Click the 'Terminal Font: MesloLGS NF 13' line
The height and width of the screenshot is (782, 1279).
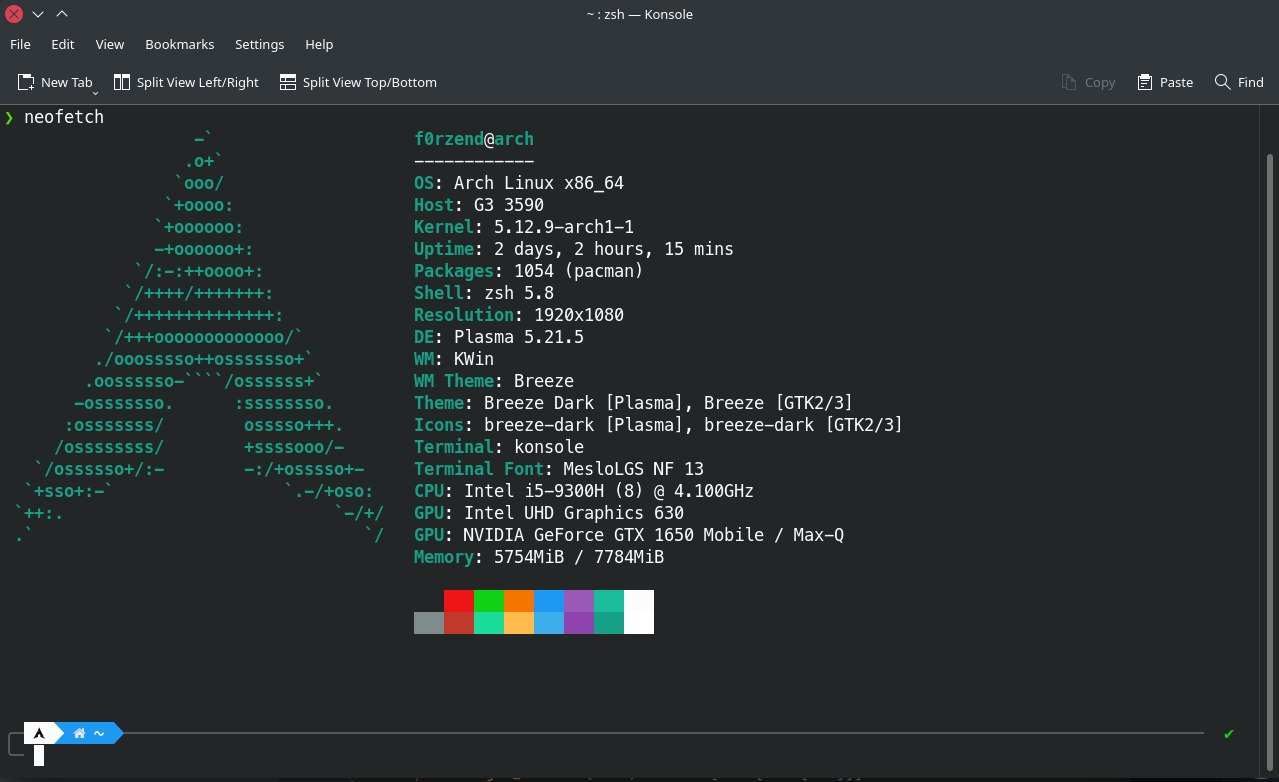[x=559, y=469]
